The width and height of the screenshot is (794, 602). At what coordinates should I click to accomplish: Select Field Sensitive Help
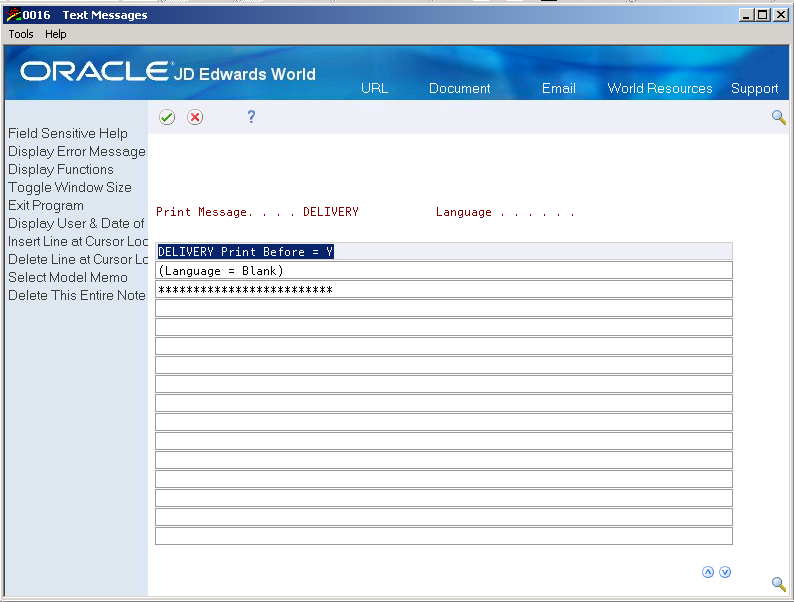point(68,133)
